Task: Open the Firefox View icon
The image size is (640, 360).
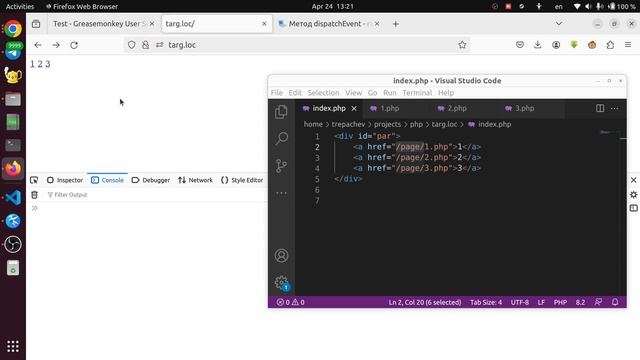Action: (36, 24)
